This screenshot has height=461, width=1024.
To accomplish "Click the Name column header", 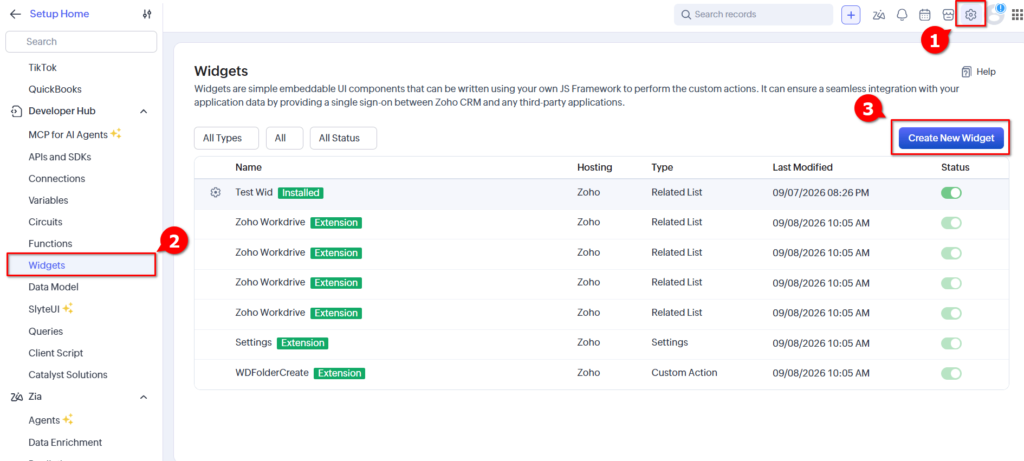I will tap(248, 167).
